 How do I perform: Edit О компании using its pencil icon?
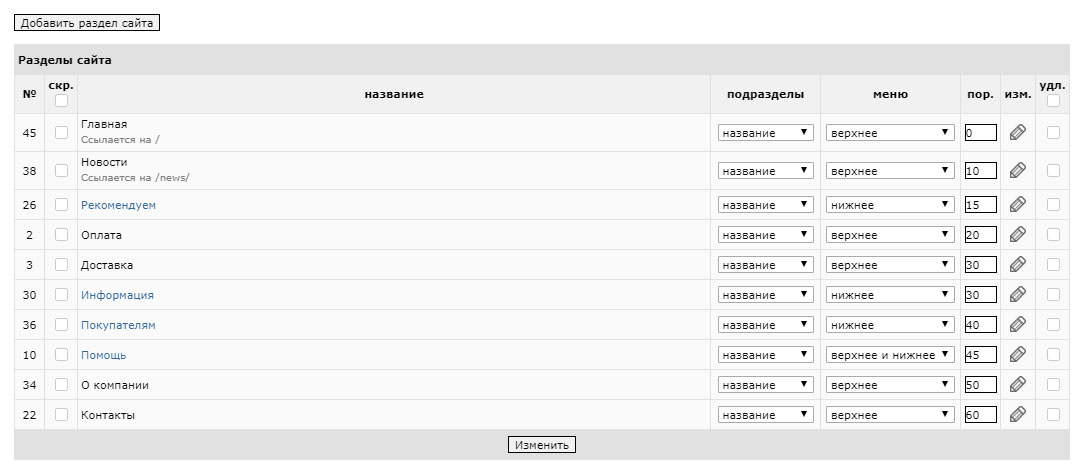[x=1017, y=384]
